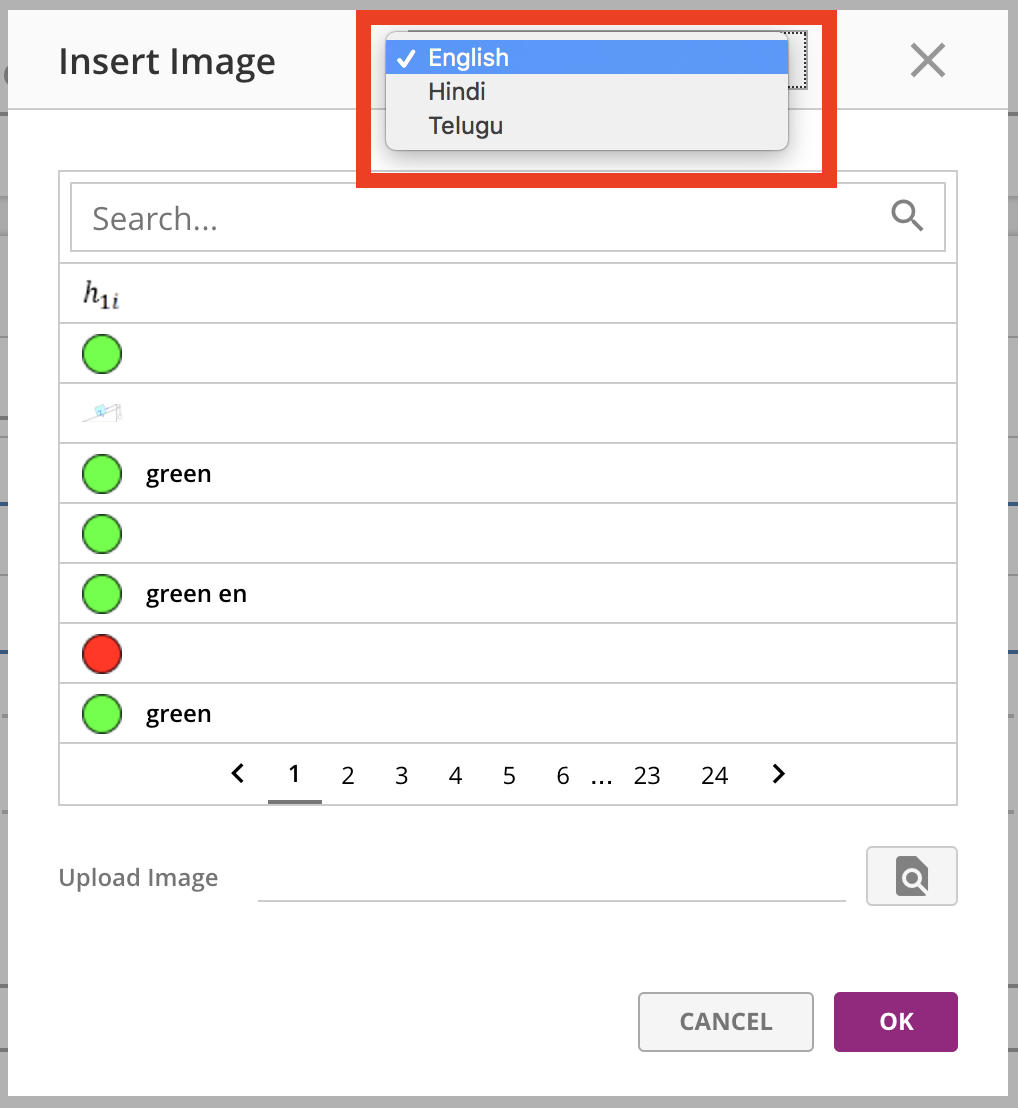Open page 2 of image results

[348, 776]
